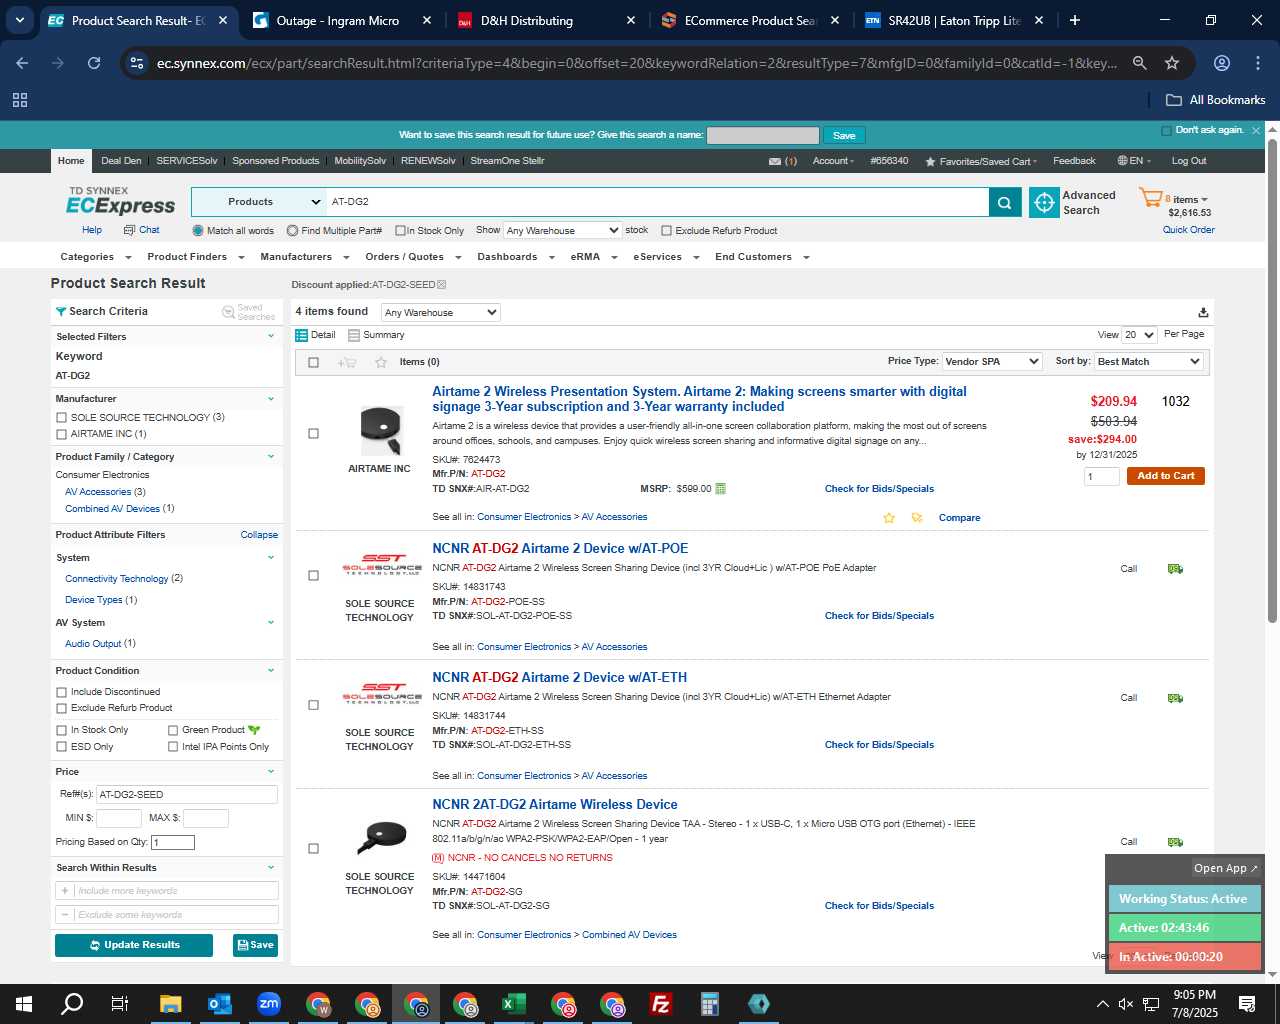Bookmark this page with star icon
1280x1024 pixels.
coord(1172,63)
